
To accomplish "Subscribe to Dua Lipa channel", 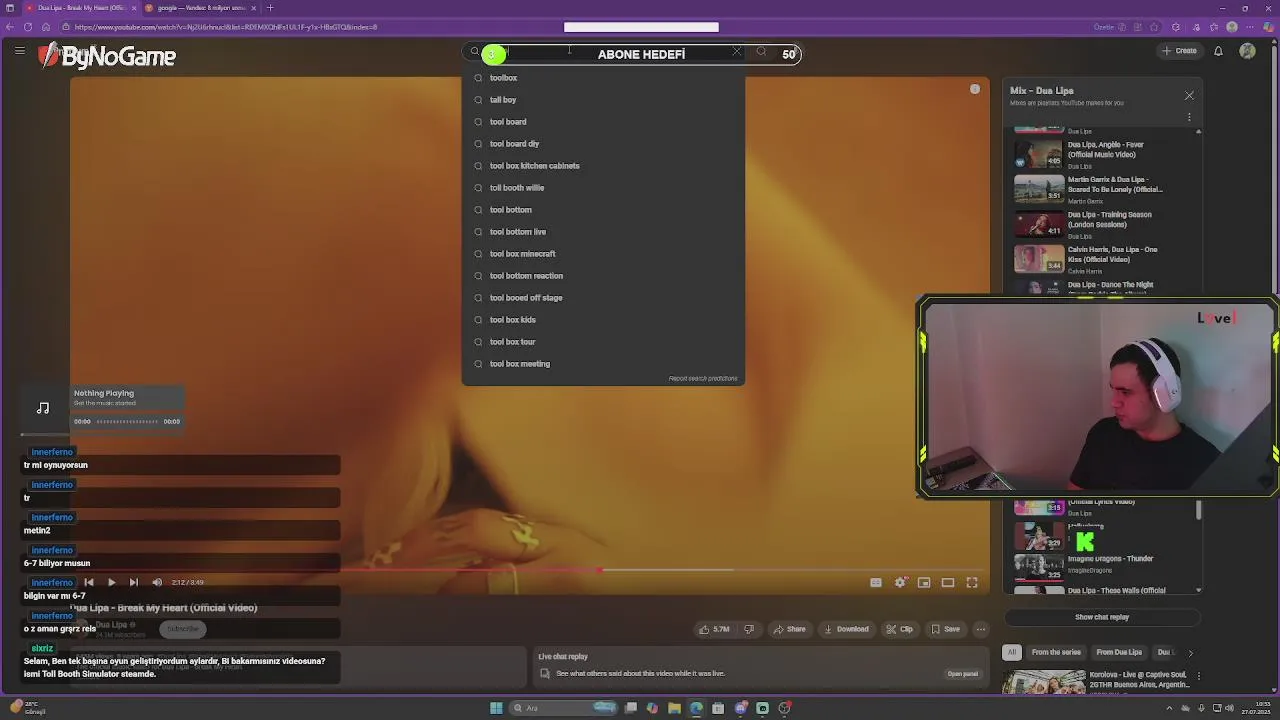I will coord(183,629).
